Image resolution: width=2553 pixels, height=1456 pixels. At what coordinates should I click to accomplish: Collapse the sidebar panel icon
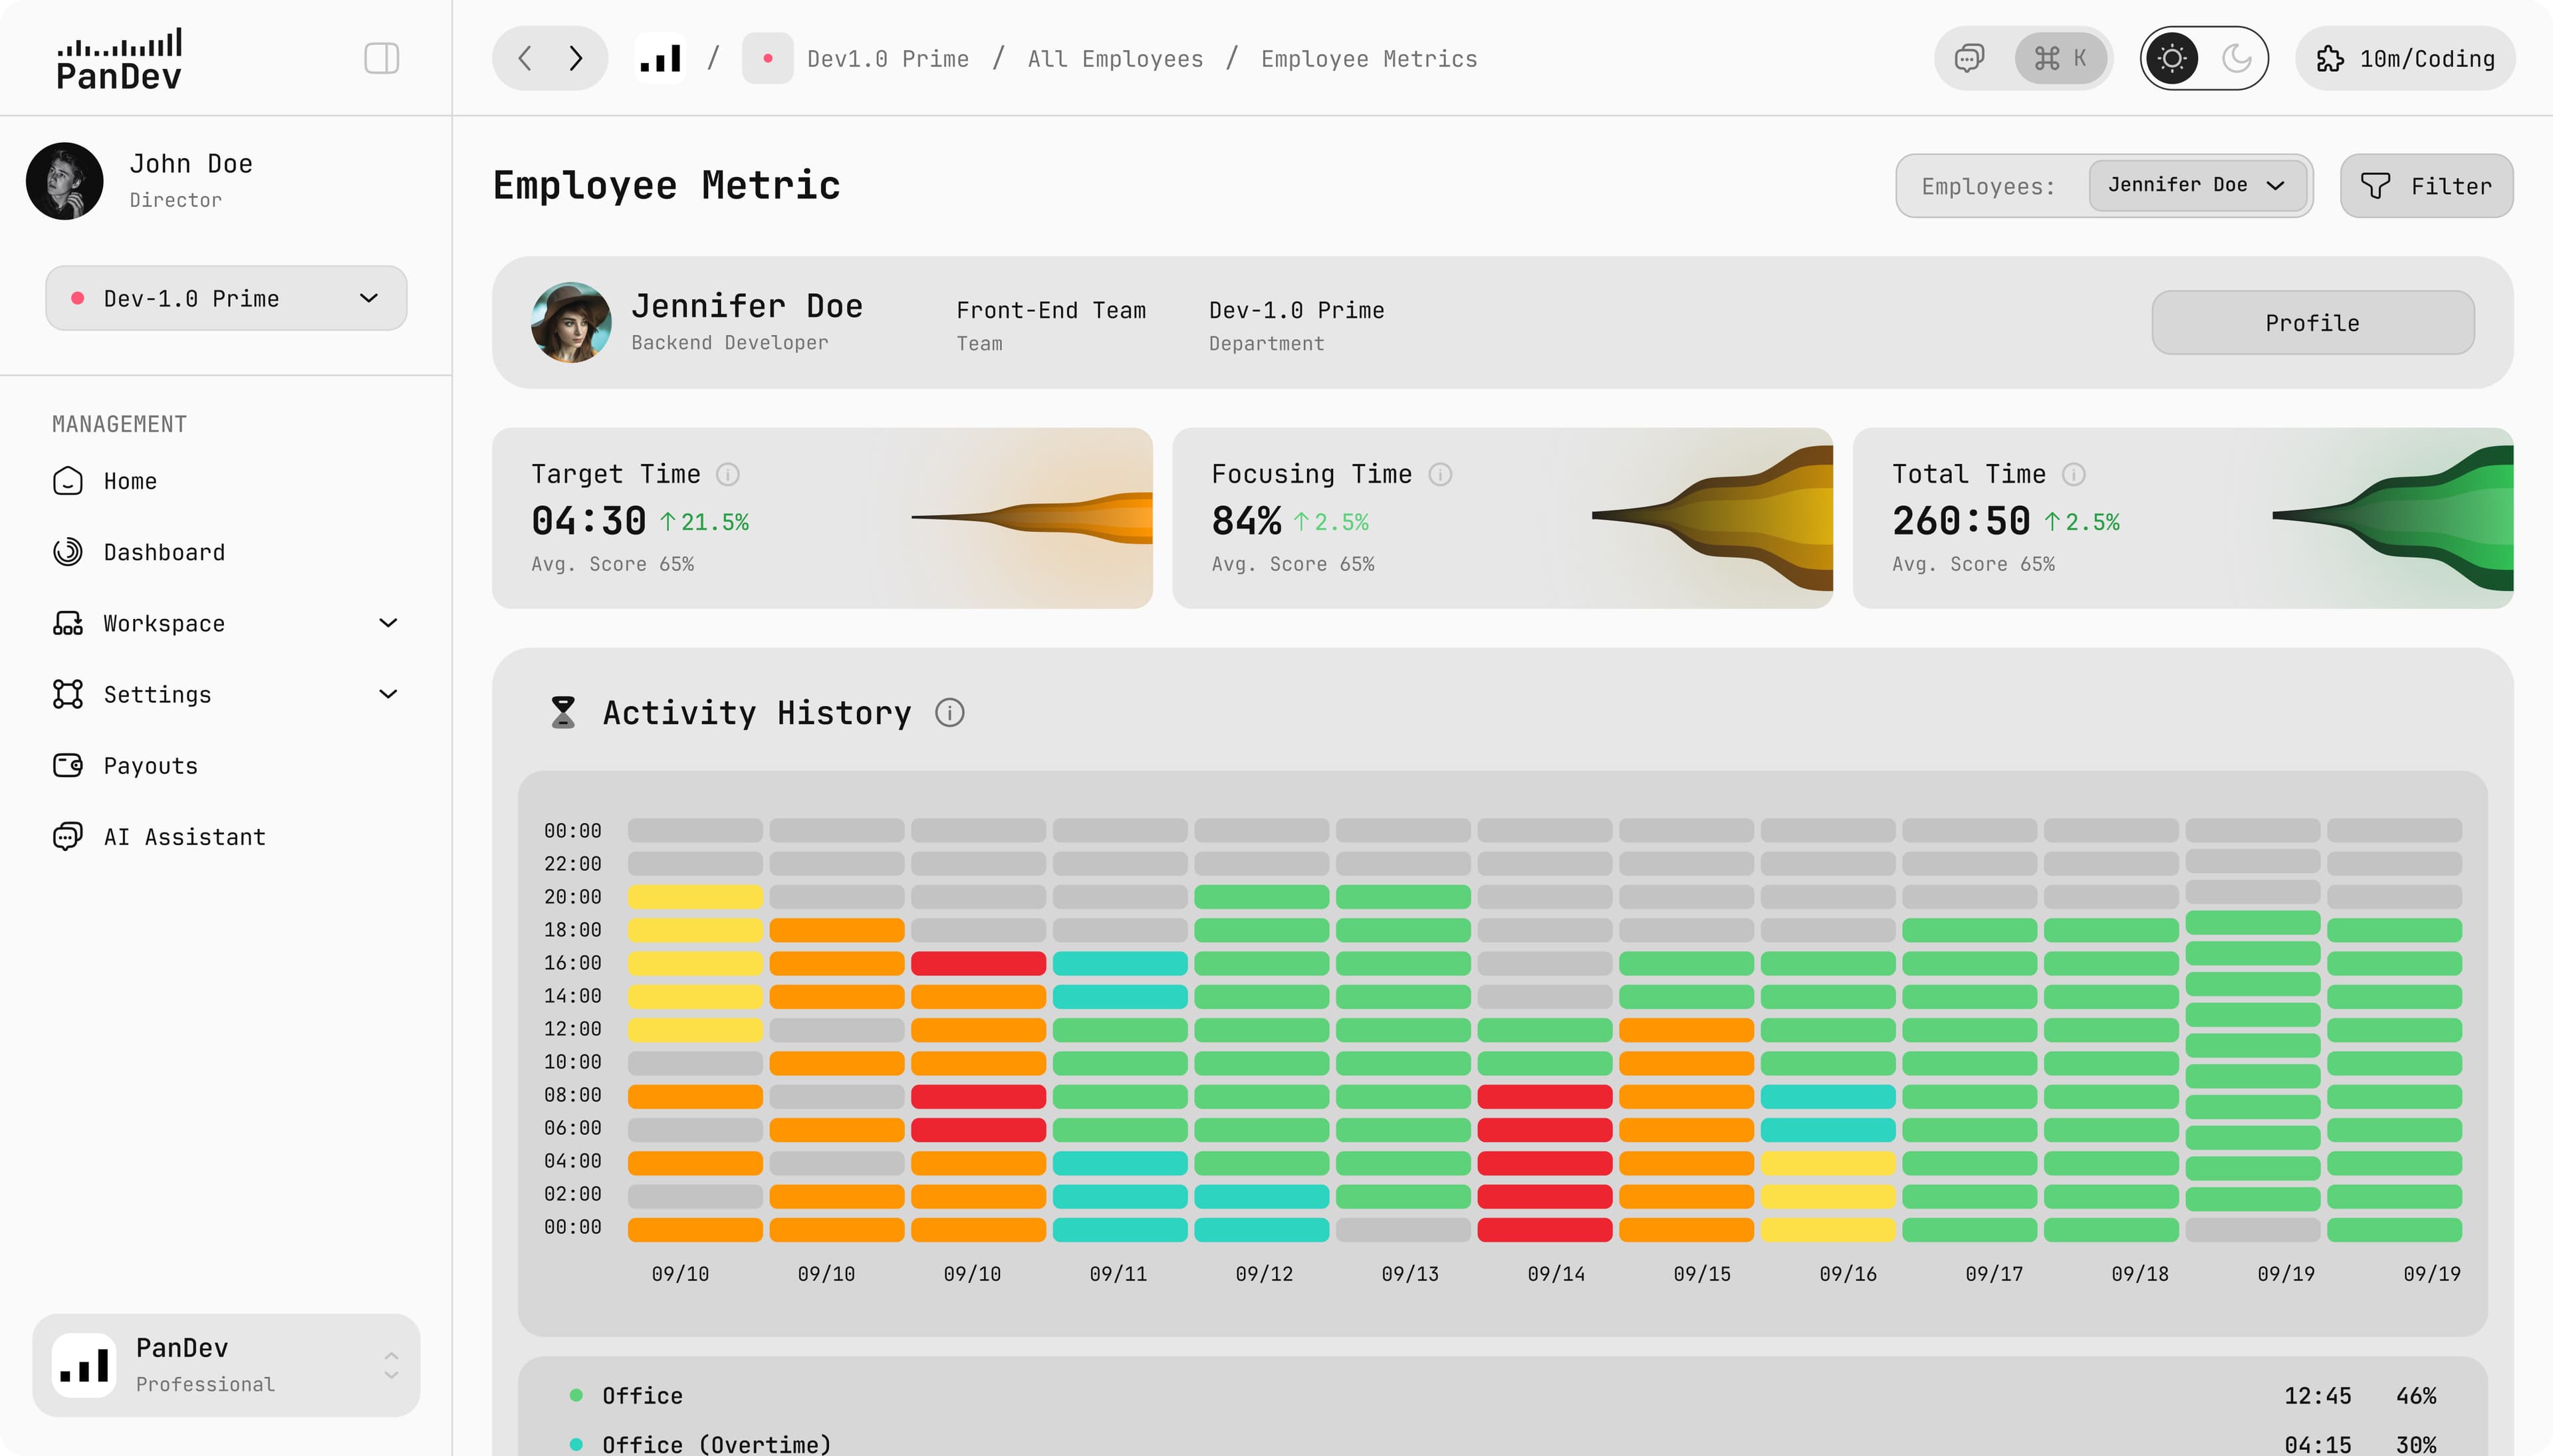pos(381,58)
